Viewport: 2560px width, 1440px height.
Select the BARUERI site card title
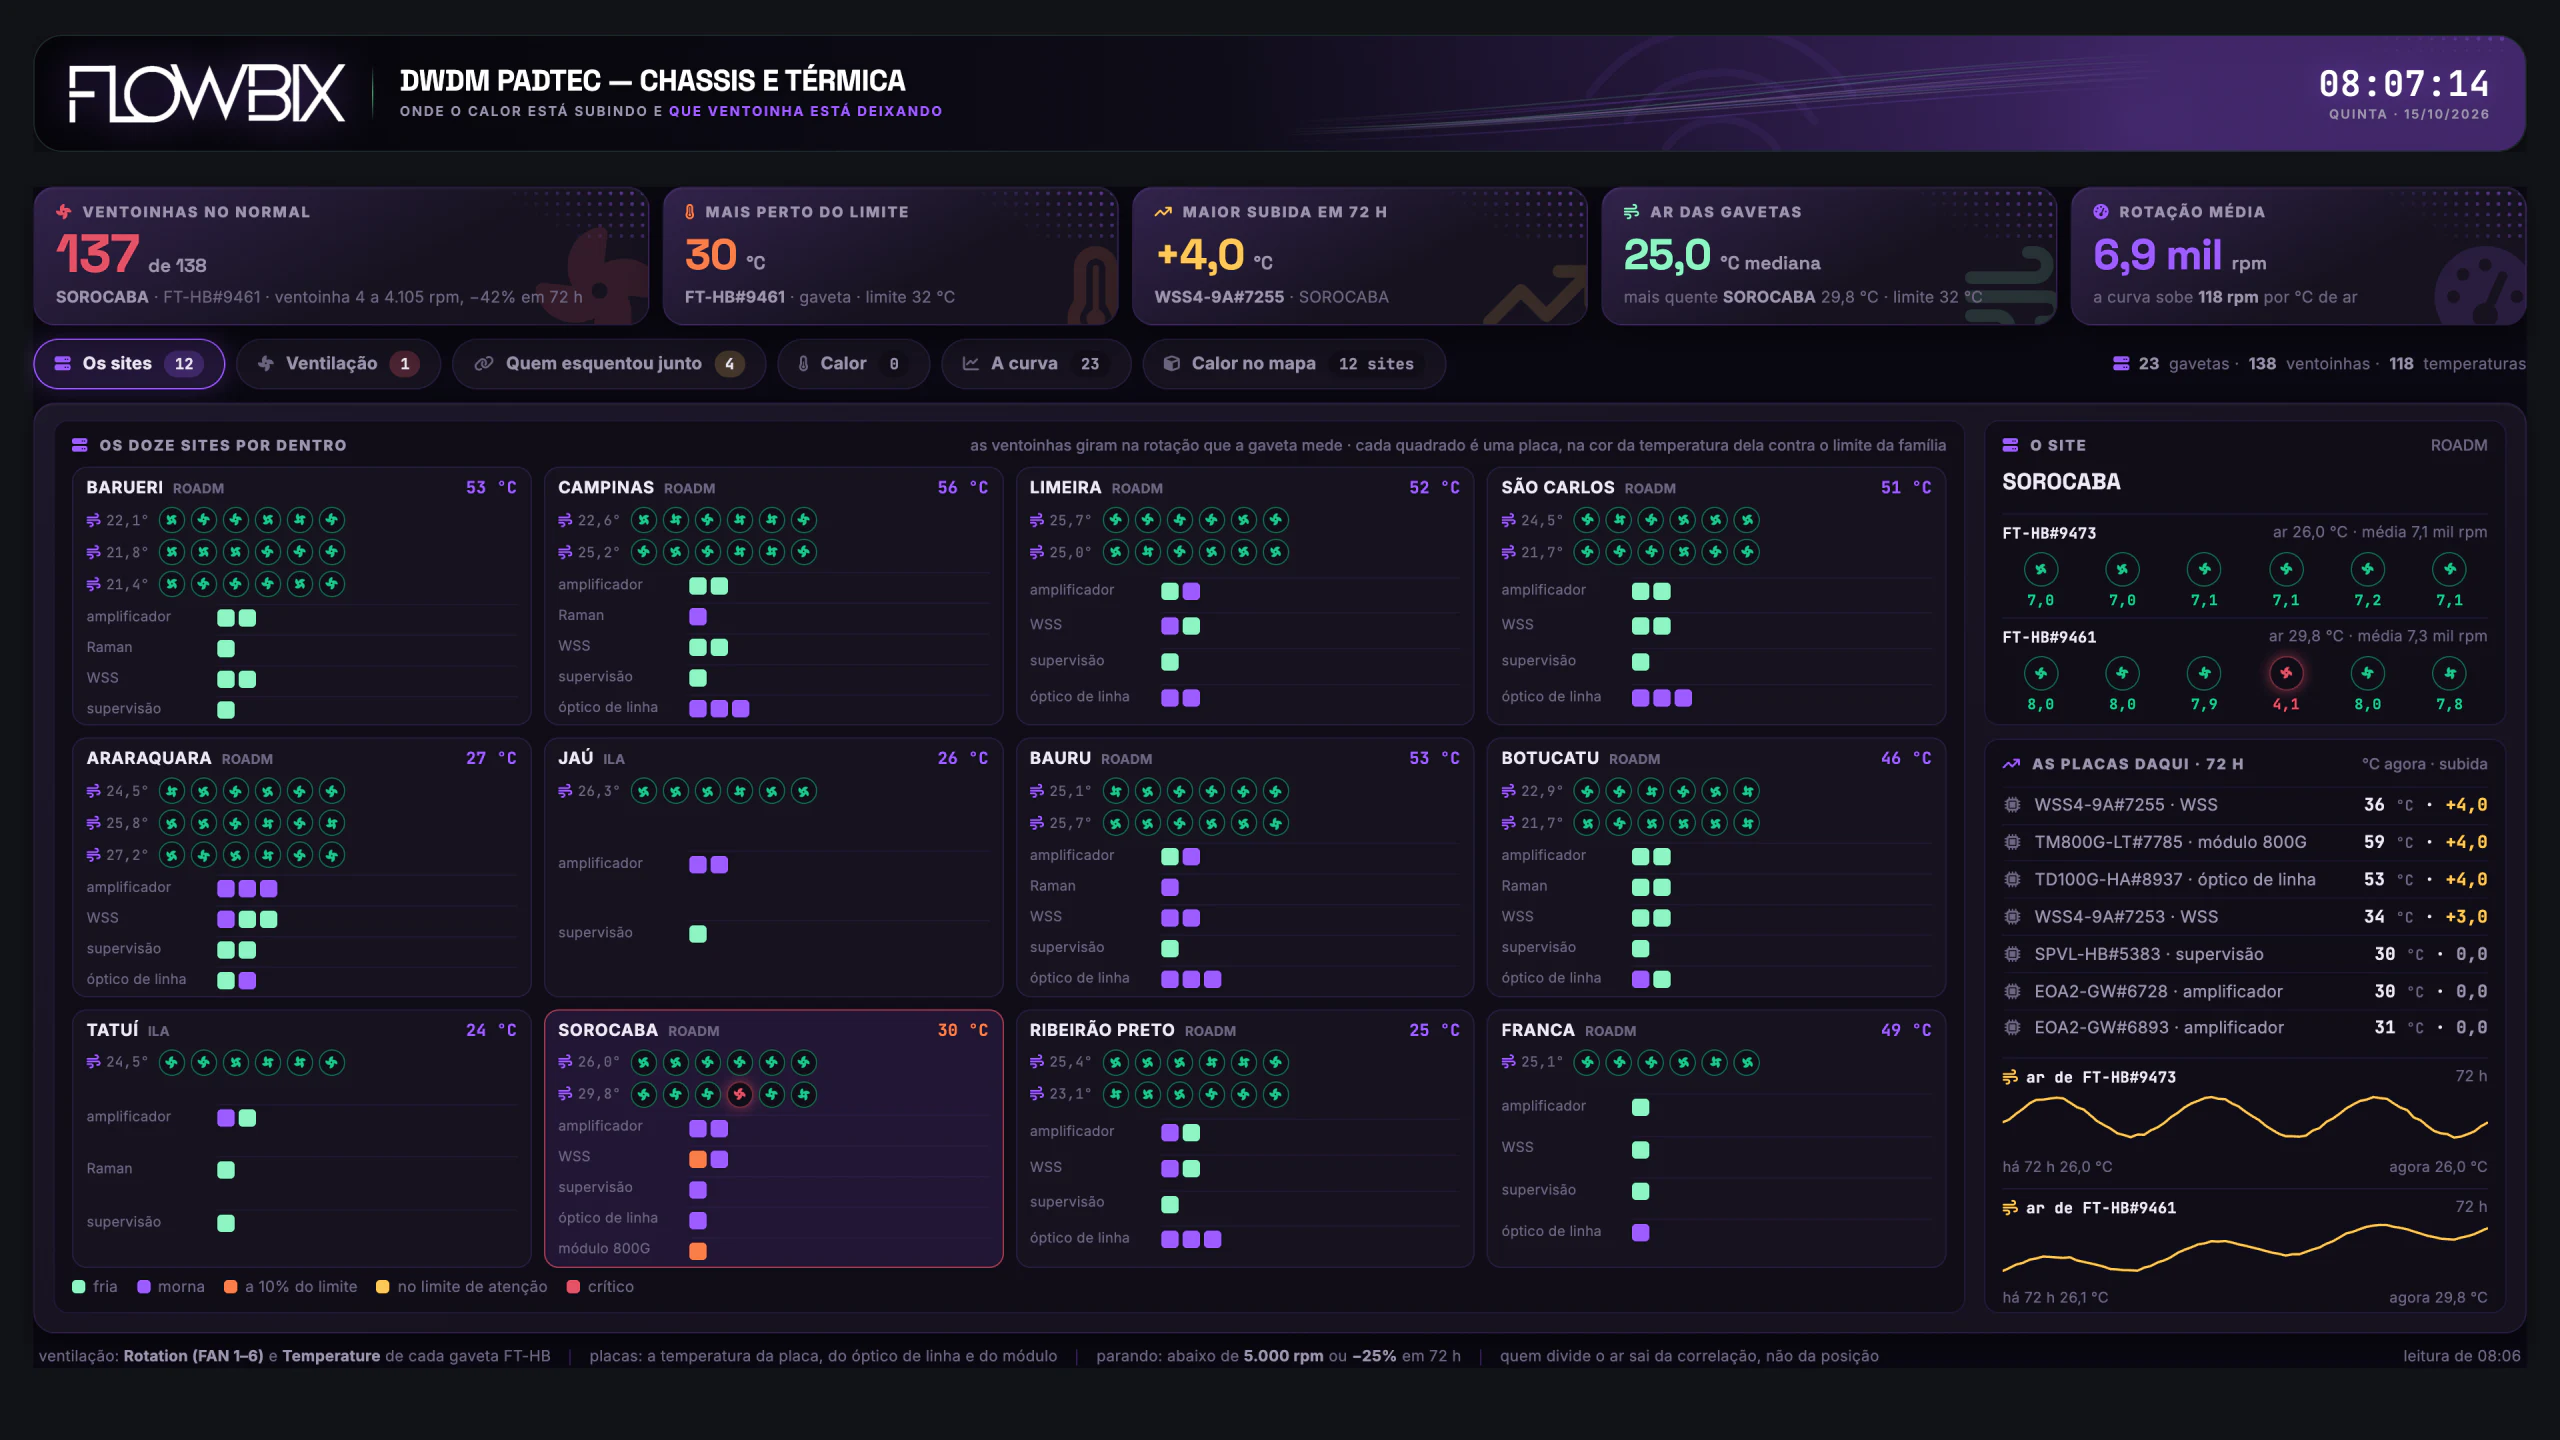pos(124,488)
